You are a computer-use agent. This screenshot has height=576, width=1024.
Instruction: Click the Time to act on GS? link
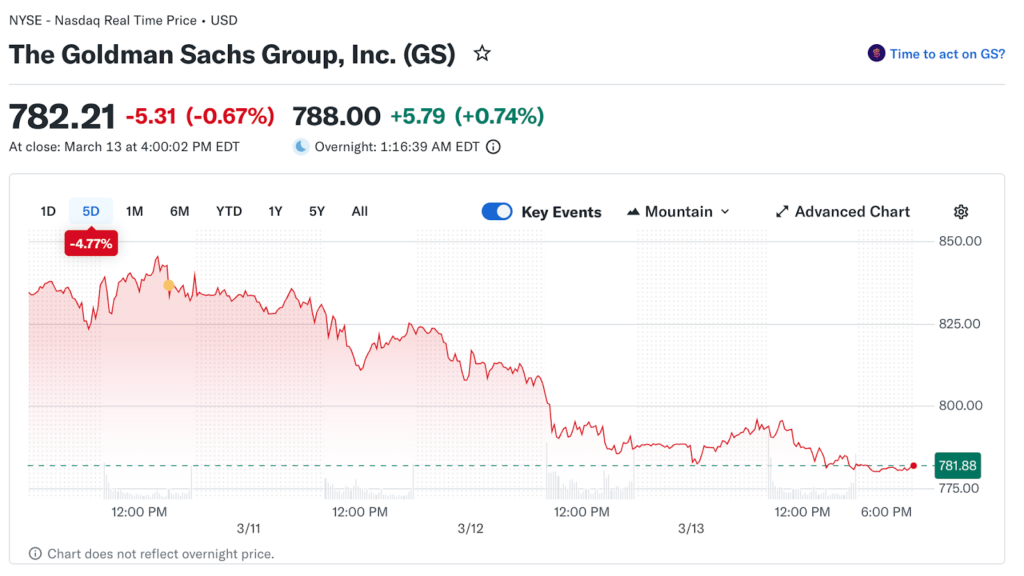947,54
